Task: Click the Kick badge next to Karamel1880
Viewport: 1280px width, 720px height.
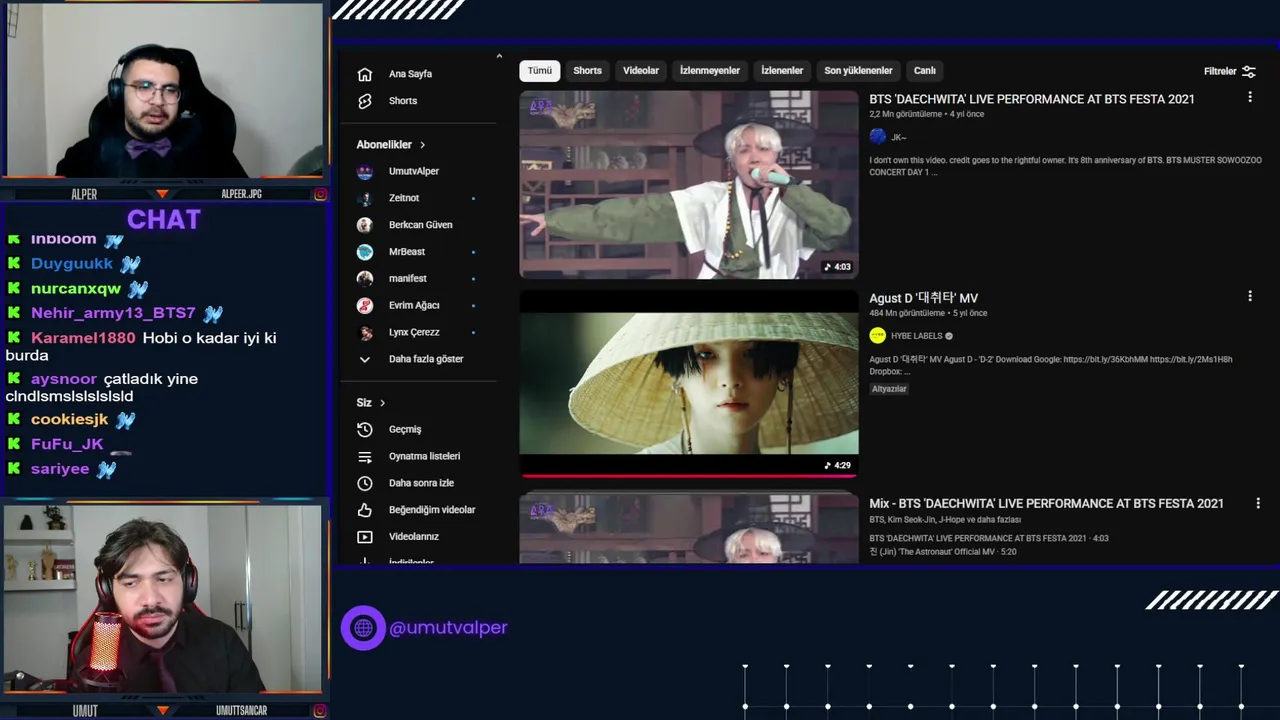Action: click(14, 338)
